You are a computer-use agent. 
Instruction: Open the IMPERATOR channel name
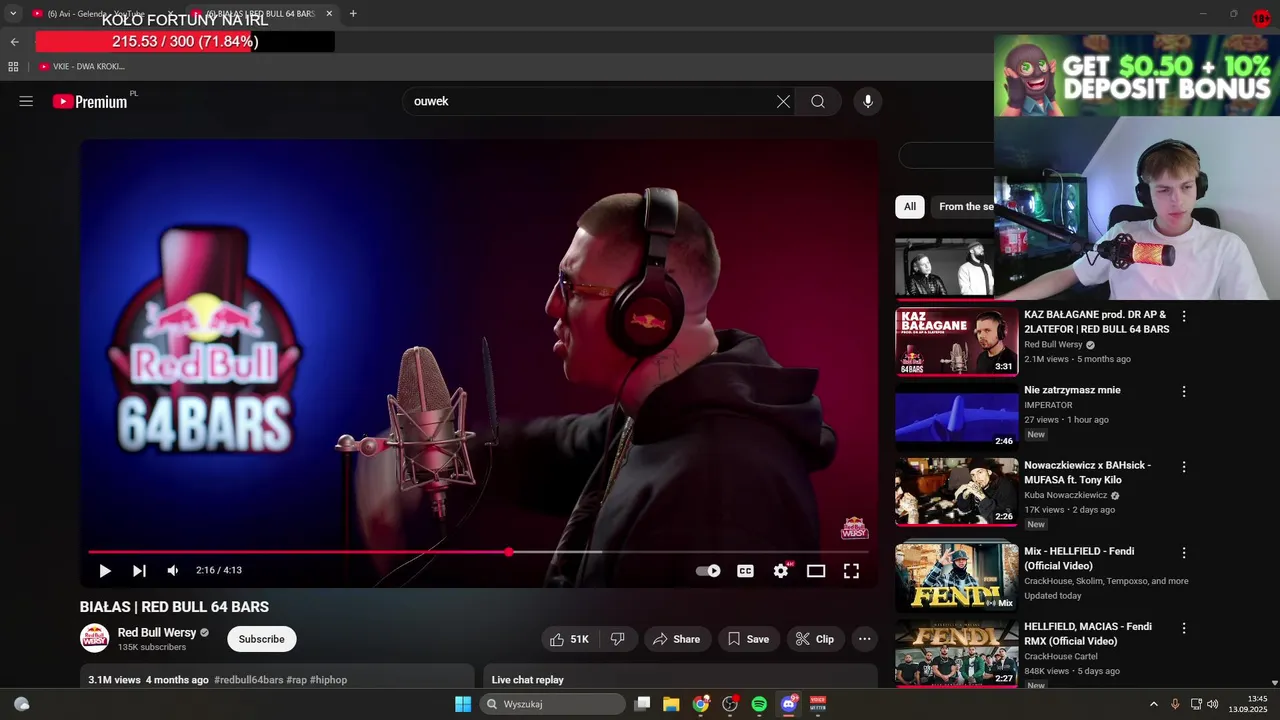click(x=1048, y=405)
